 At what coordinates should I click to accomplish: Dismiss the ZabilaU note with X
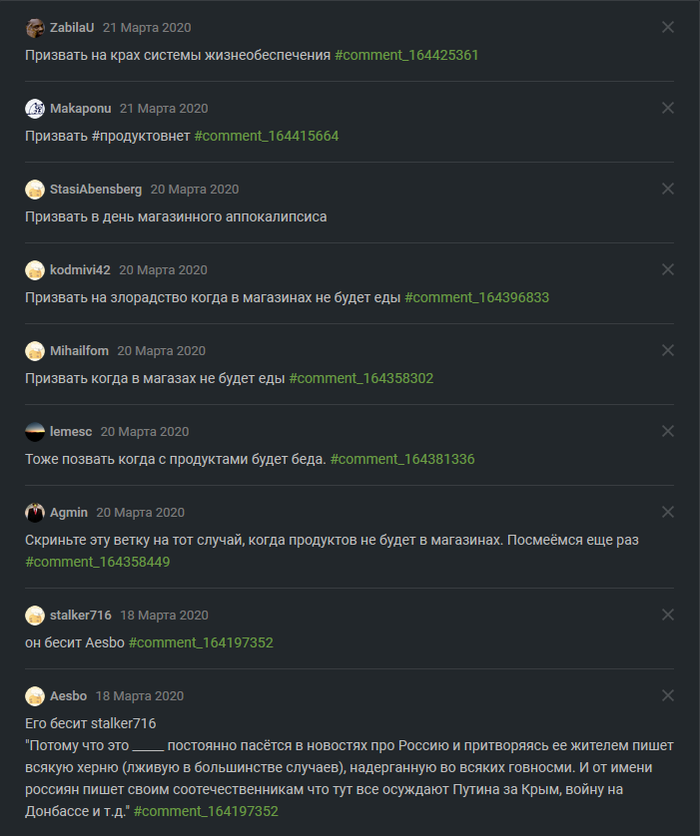tap(668, 28)
